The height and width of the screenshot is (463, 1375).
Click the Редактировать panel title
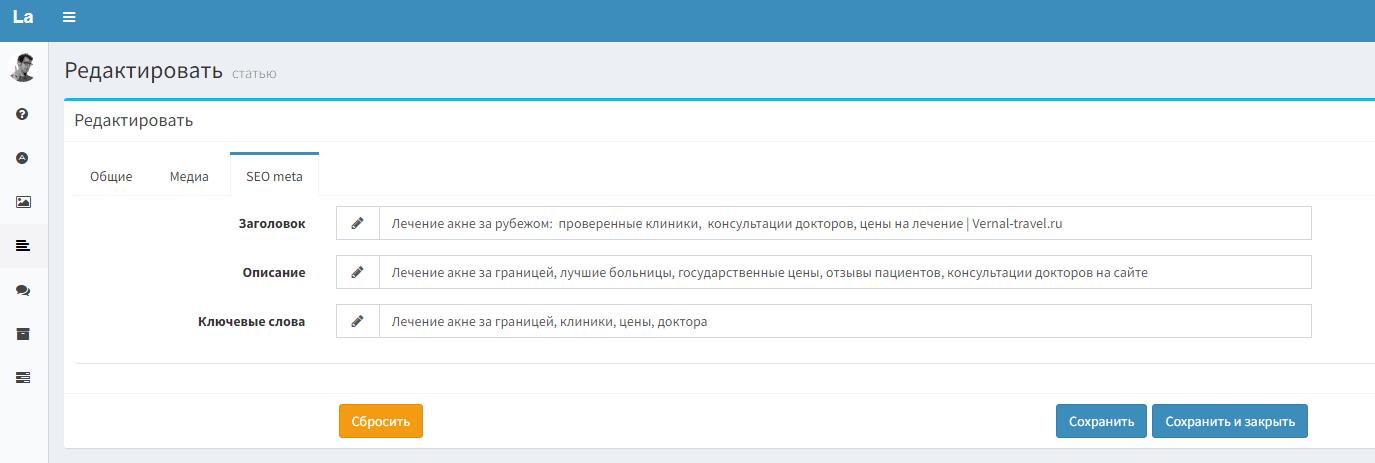coord(134,120)
